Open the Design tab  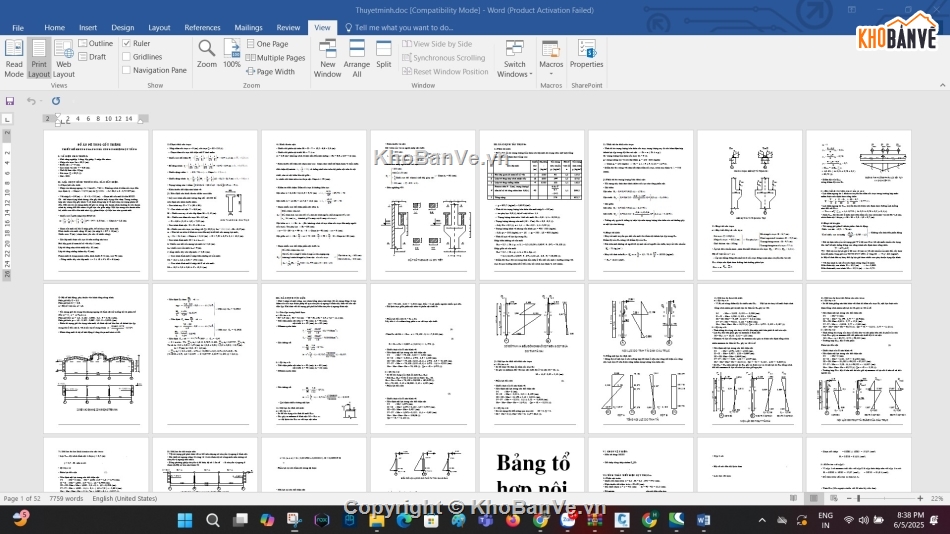tap(122, 27)
